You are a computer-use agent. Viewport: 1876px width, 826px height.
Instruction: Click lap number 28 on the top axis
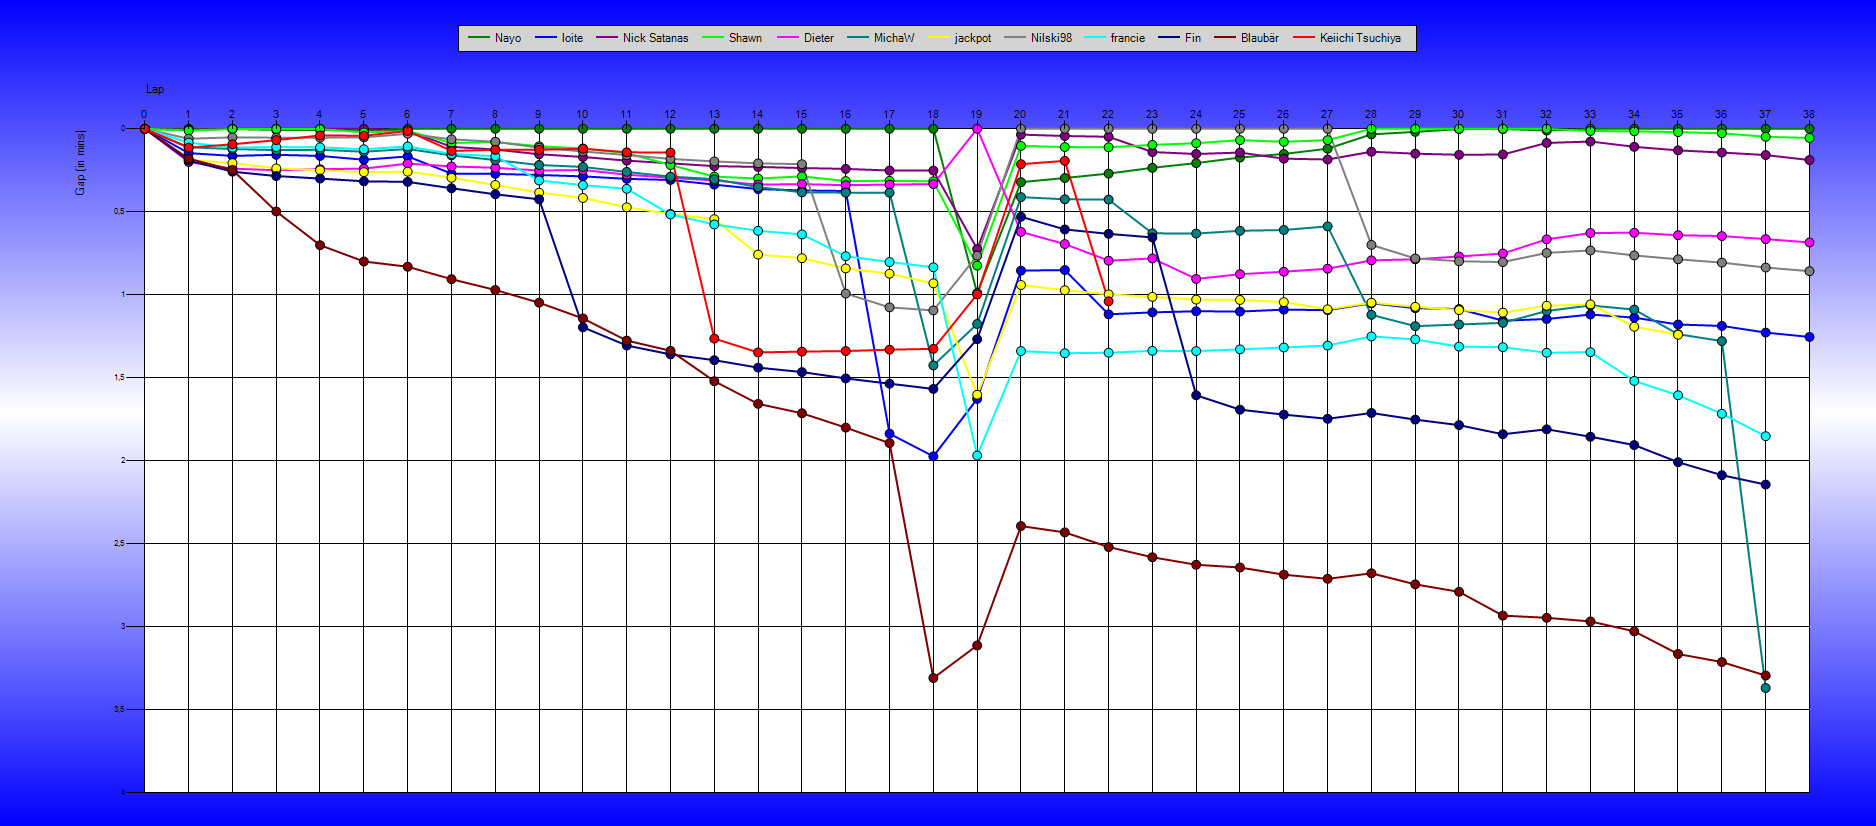pyautogui.click(x=1370, y=114)
